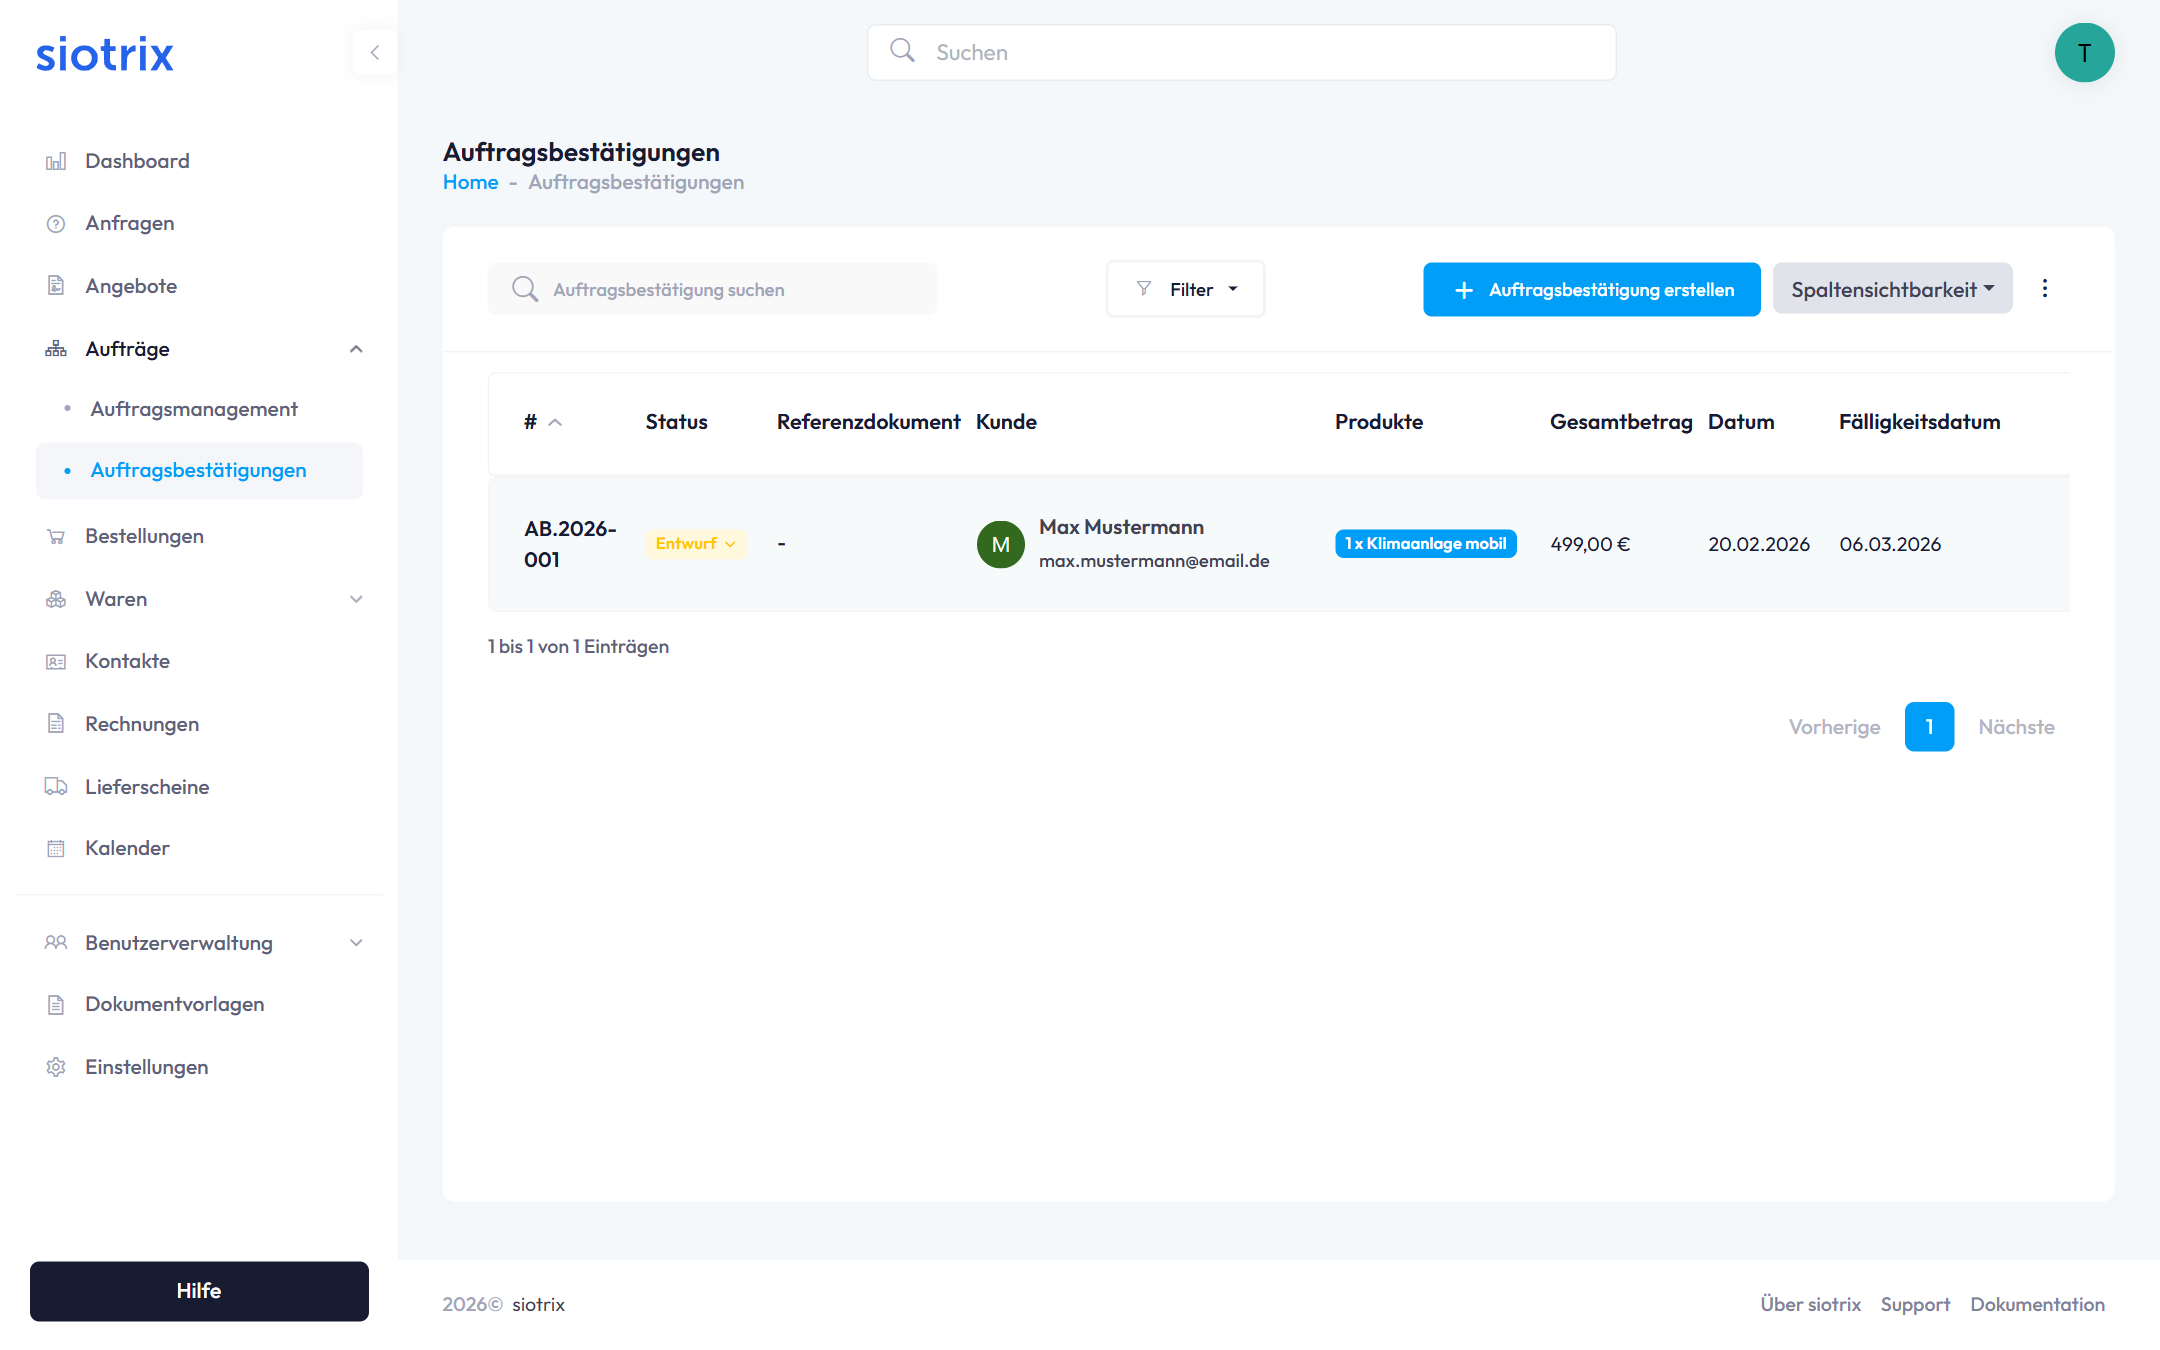This screenshot has height=1350, width=2160.
Task: Click the Dashboard chart icon in sidebar
Action: coord(56,161)
